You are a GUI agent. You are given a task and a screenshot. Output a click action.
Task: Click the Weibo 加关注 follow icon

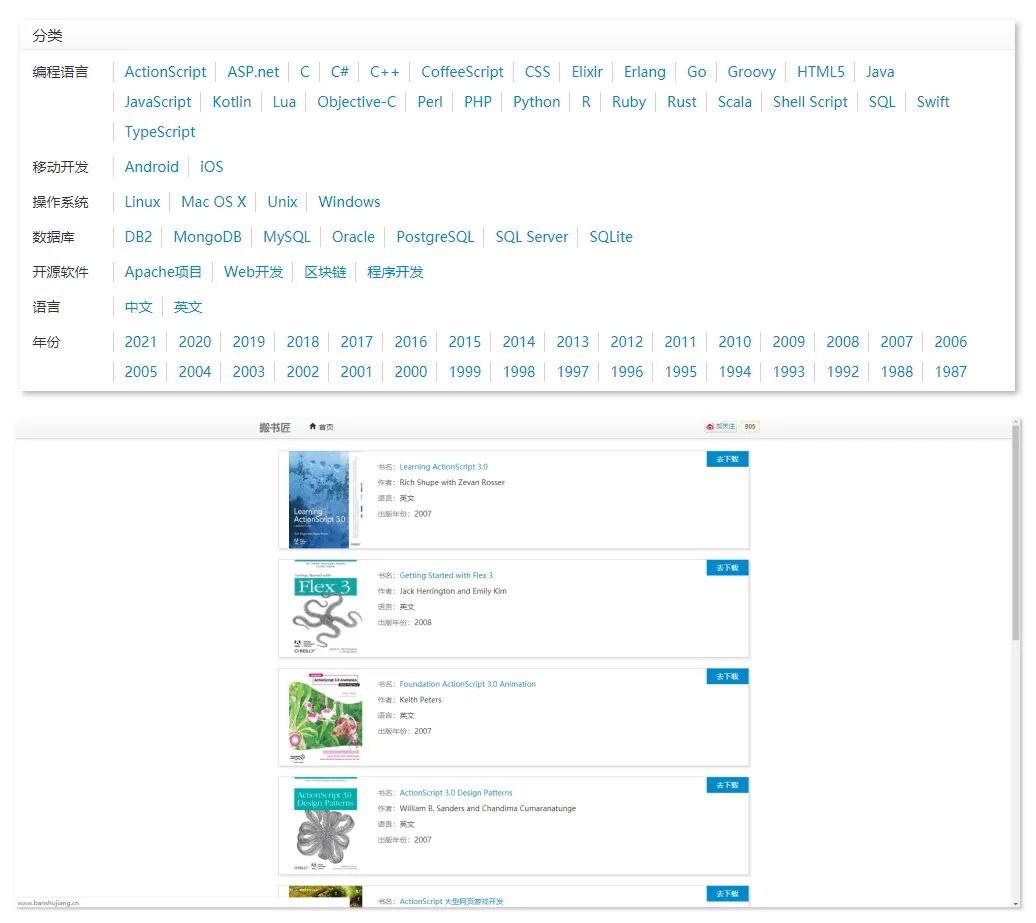click(x=710, y=427)
